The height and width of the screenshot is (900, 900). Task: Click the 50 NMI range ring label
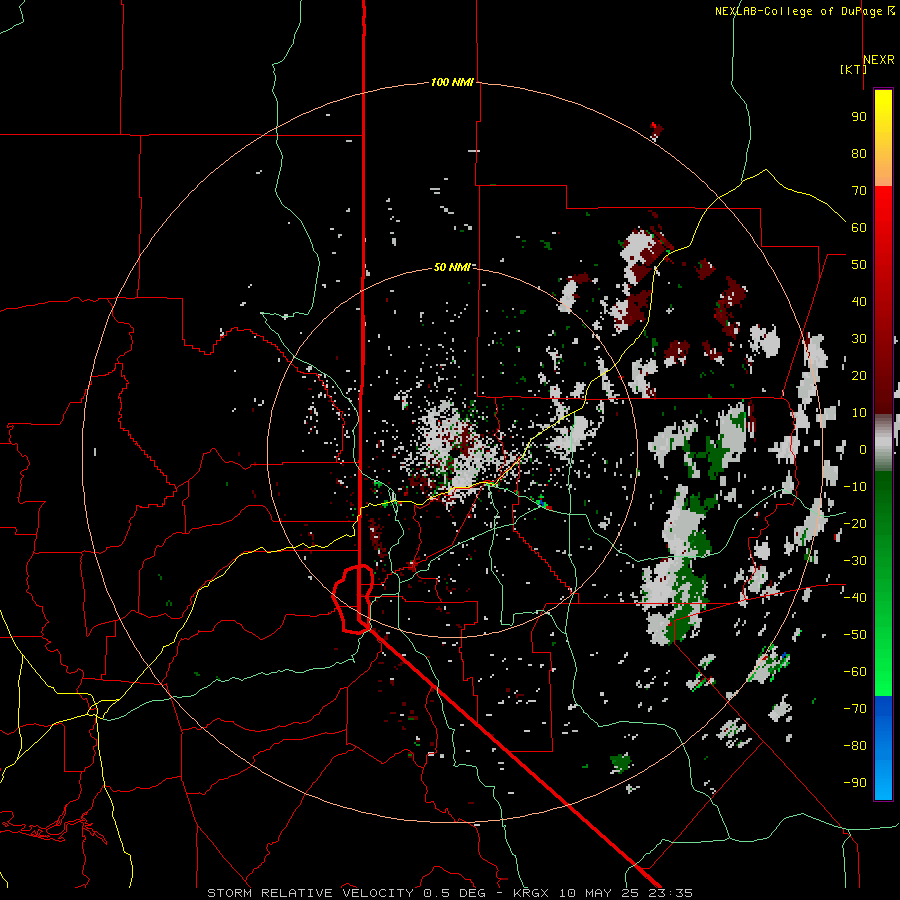[452, 267]
